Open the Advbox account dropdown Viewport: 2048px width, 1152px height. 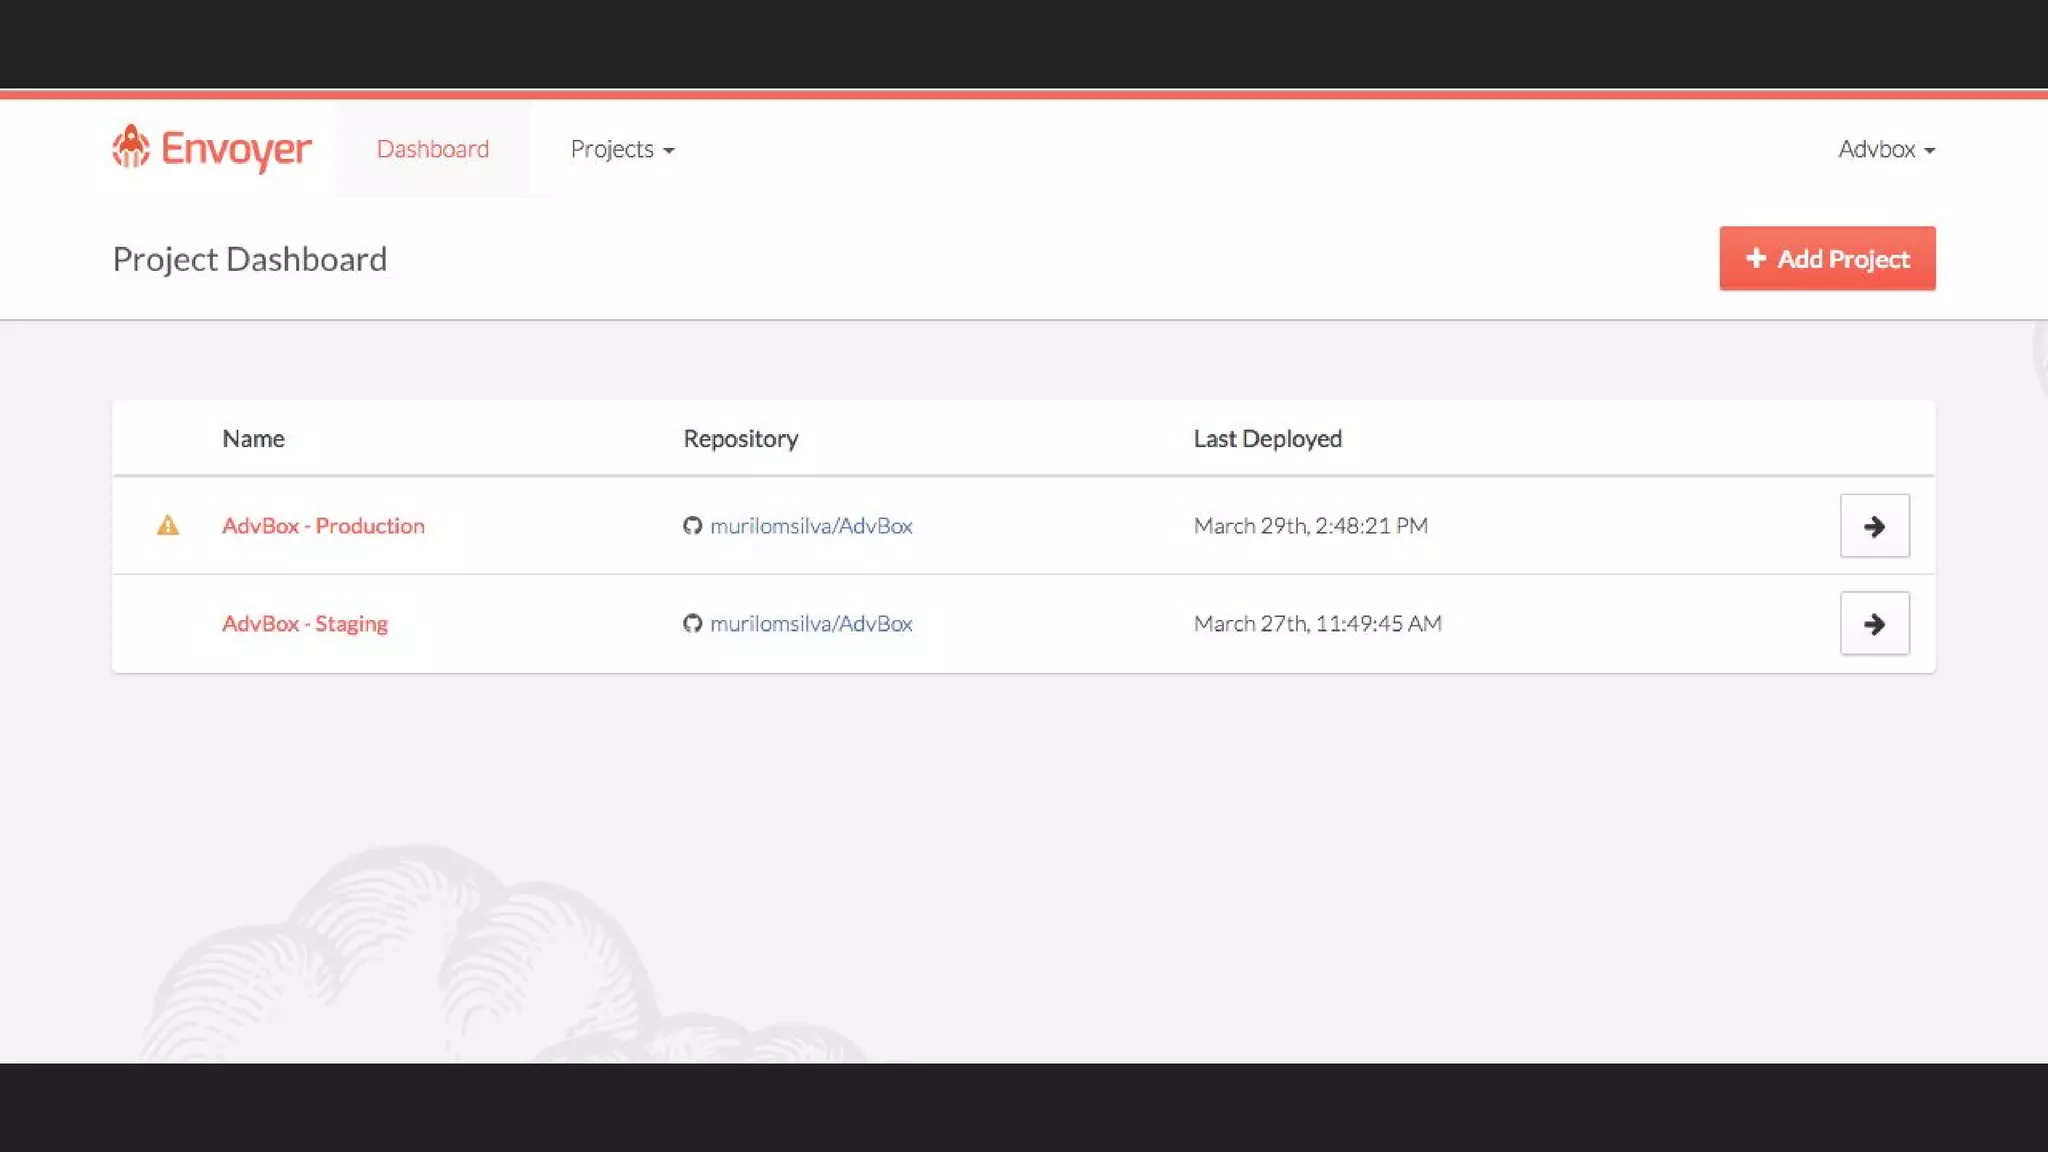(x=1876, y=149)
